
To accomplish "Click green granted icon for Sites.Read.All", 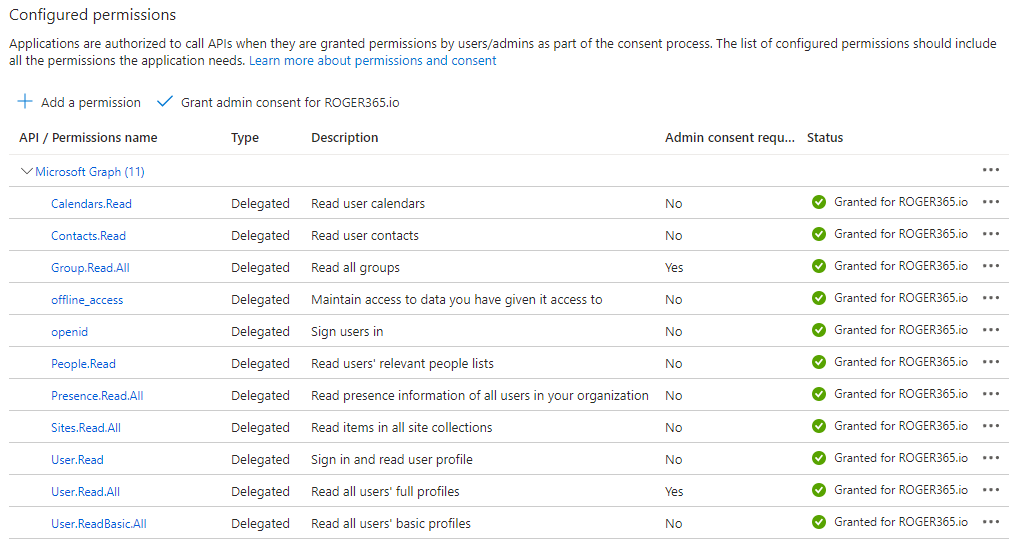I will (x=819, y=426).
